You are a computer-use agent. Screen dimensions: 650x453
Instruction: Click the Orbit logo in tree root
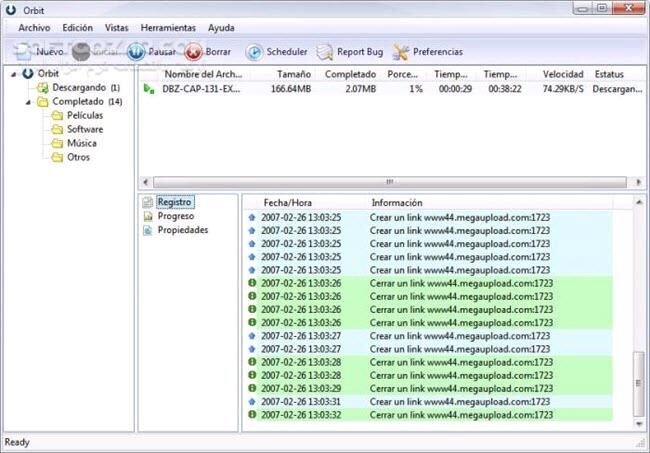[x=28, y=74]
